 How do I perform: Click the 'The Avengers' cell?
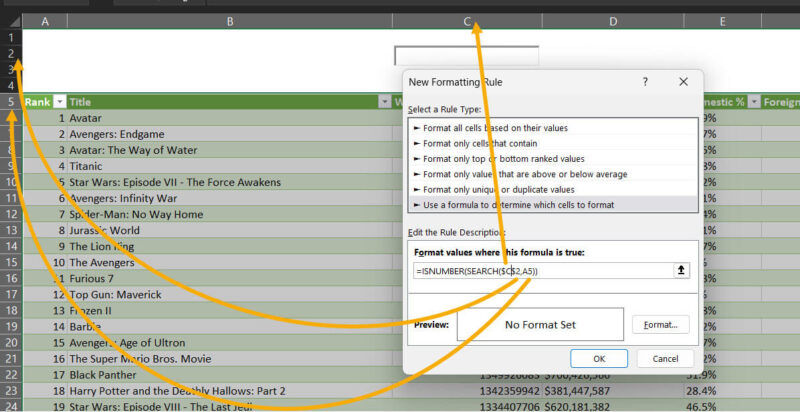pyautogui.click(x=230, y=263)
